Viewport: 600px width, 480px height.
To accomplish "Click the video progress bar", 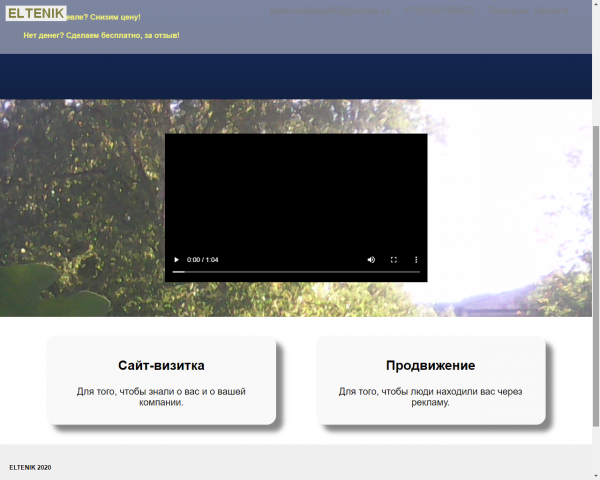I will coord(296,272).
